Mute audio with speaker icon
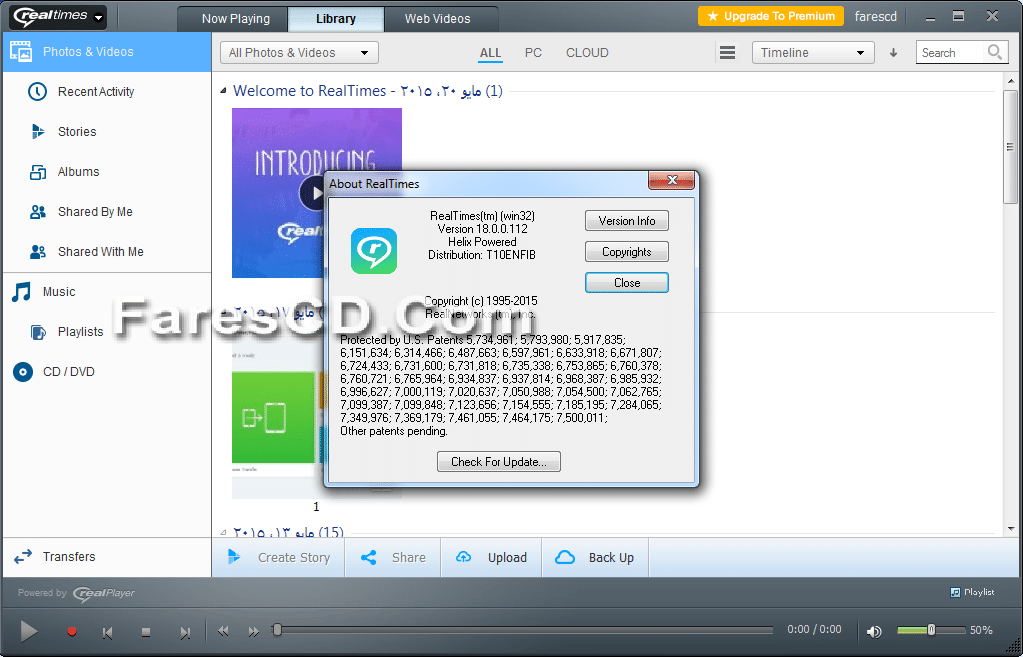Viewport: 1023px width, 657px height. 874,631
